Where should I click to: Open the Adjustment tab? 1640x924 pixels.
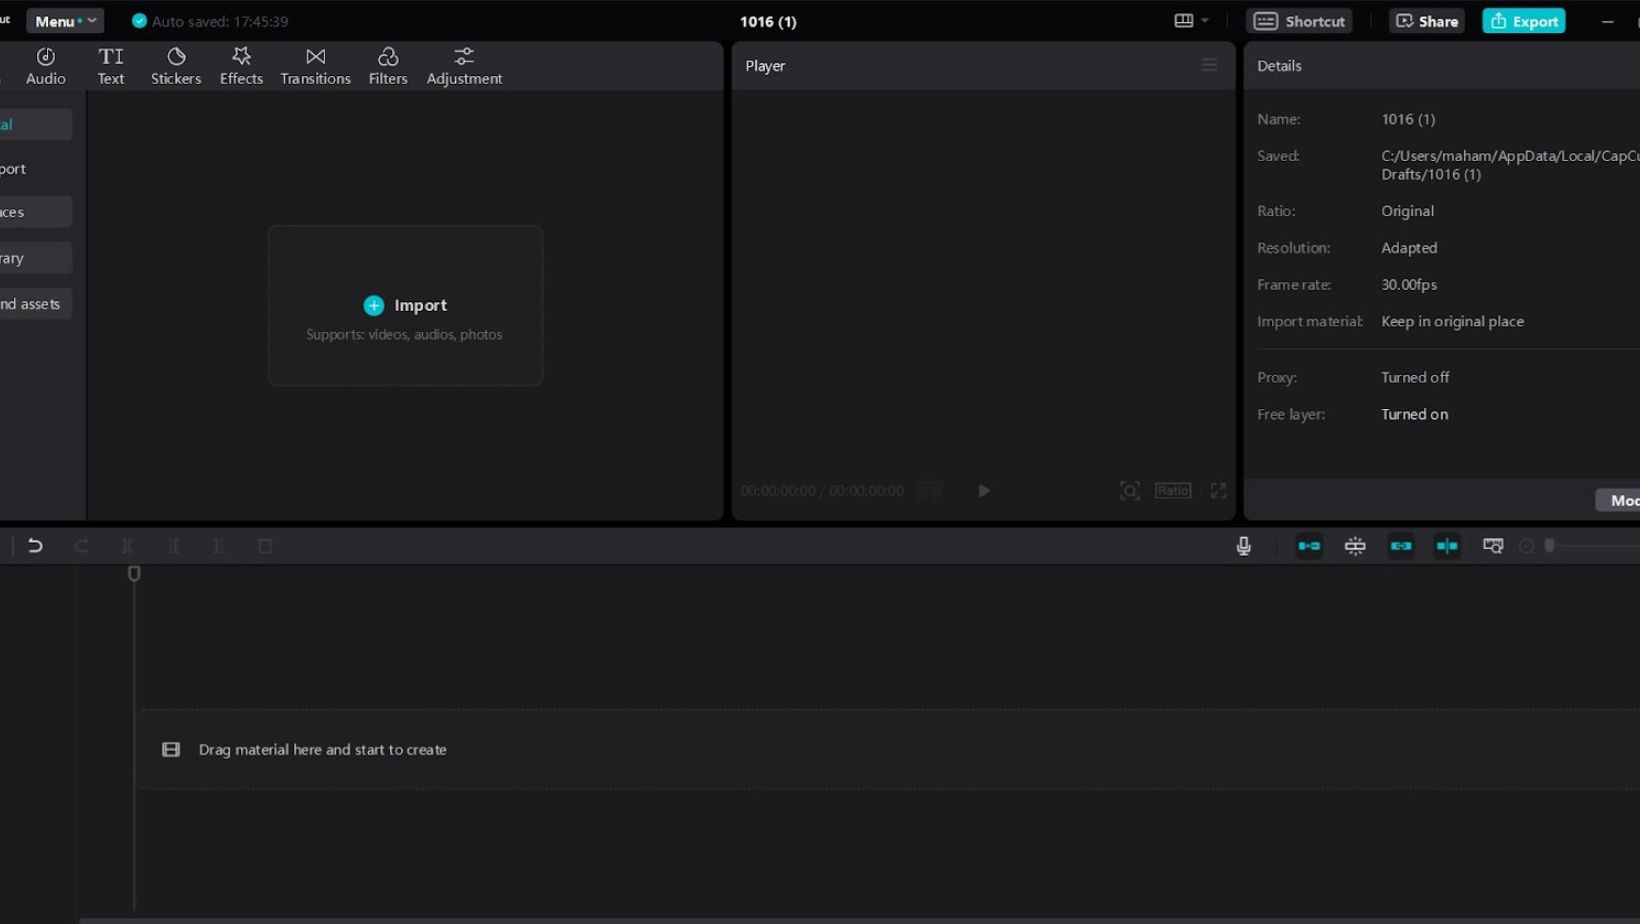click(464, 66)
